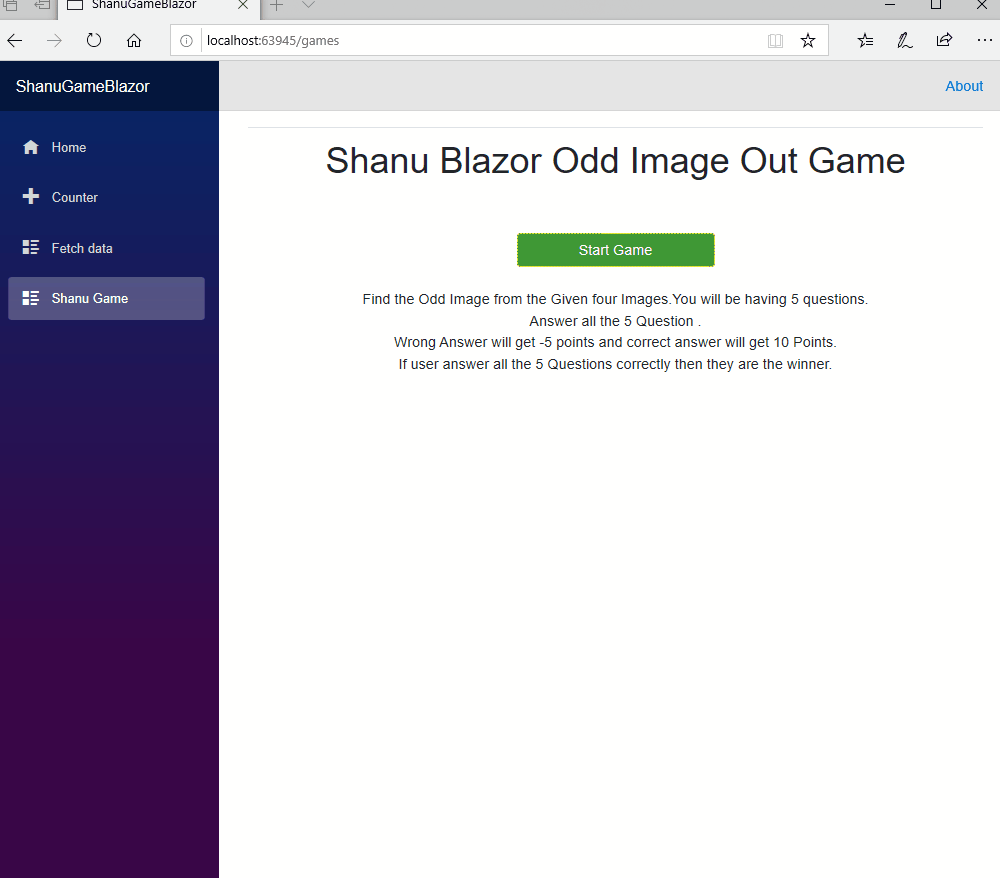Open the About link
Viewport: 1000px width, 878px height.
[x=964, y=86]
